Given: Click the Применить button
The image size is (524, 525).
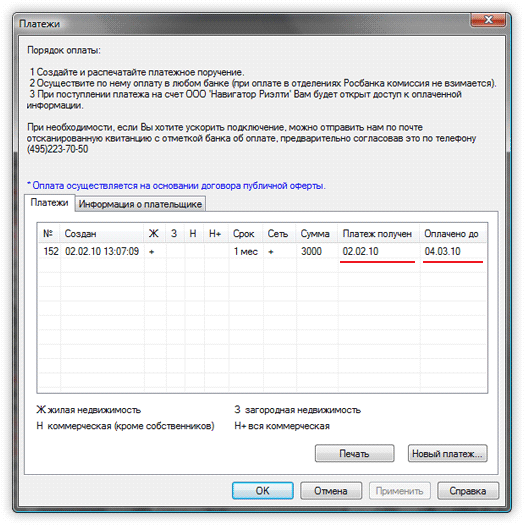Looking at the screenshot, I should tap(399, 491).
